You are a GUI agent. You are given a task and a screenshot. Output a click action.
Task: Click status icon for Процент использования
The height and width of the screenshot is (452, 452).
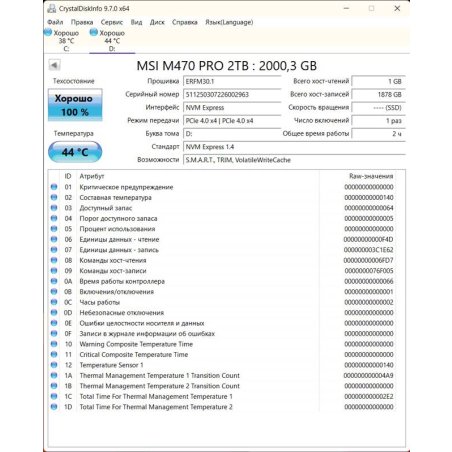[54, 229]
